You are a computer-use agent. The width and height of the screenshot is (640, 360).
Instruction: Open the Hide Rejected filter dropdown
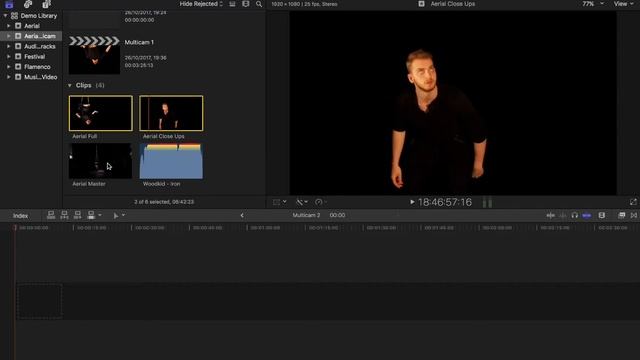point(201,4)
